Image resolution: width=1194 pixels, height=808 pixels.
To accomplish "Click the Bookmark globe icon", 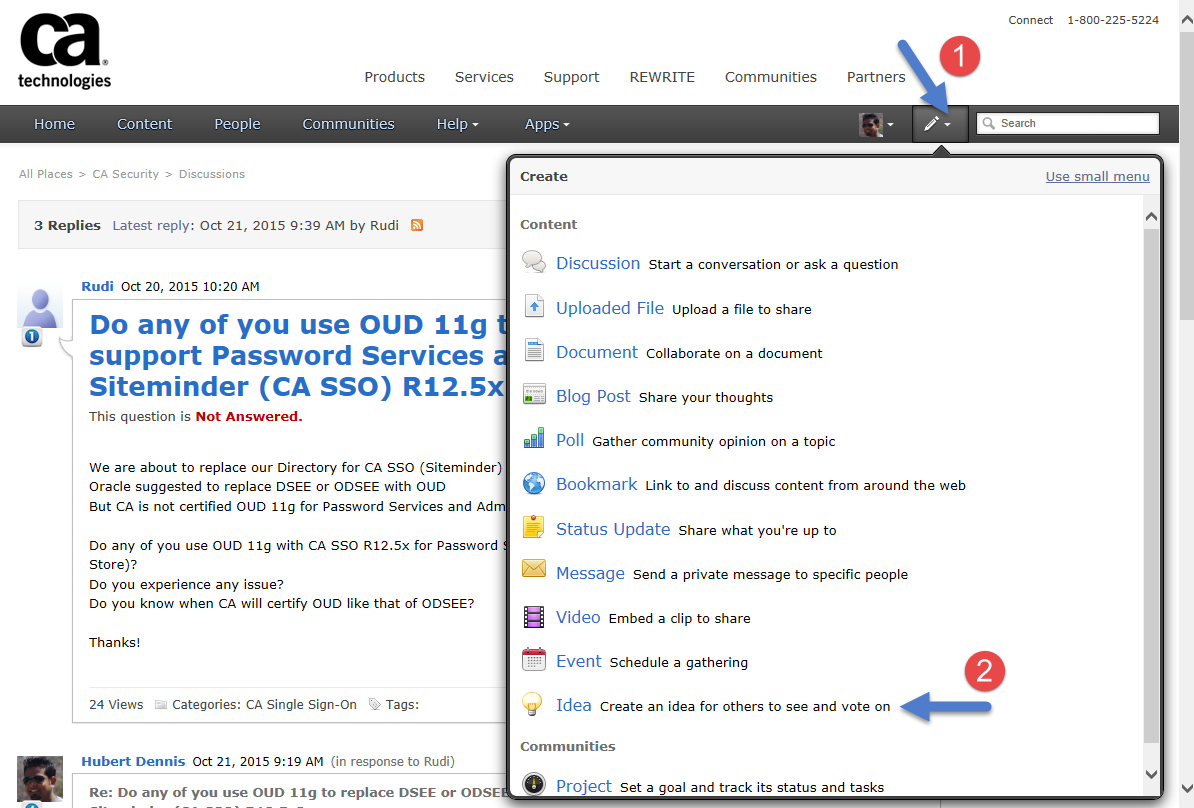I will coord(534,484).
